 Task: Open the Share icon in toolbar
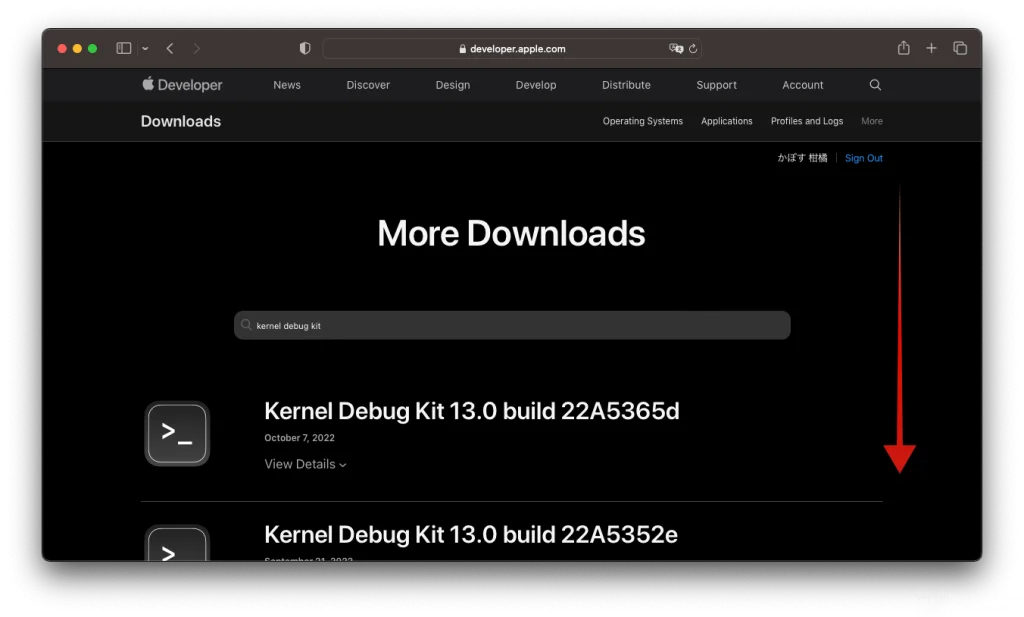point(903,48)
